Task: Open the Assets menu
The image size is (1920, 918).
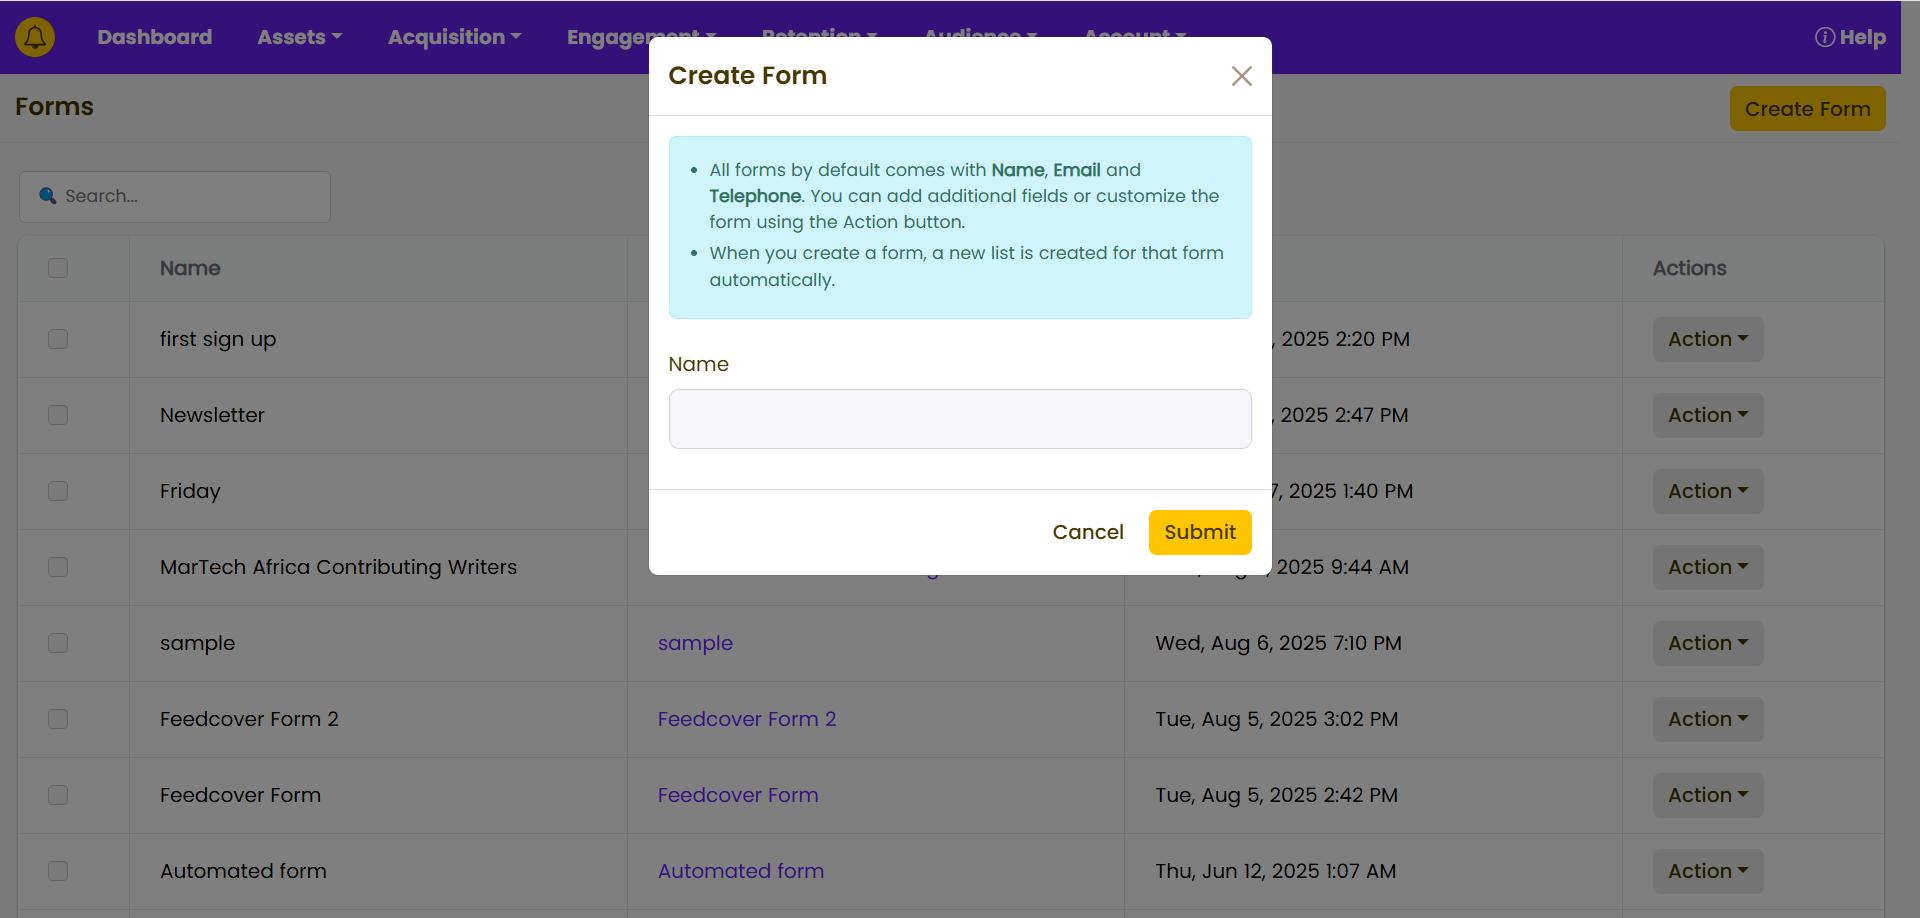Action: pyautogui.click(x=299, y=37)
